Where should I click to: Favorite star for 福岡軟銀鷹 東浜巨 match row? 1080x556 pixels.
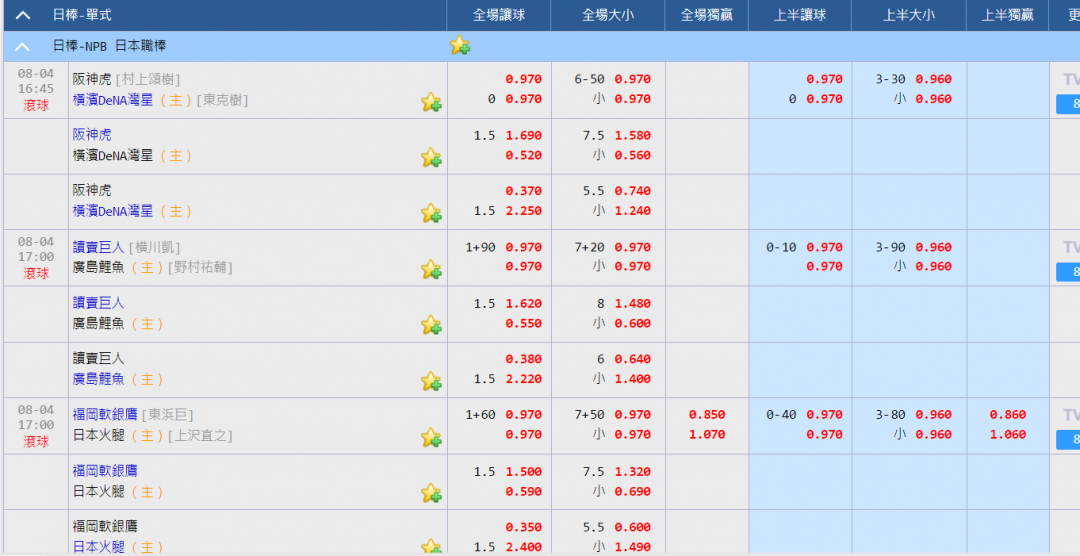(x=431, y=437)
